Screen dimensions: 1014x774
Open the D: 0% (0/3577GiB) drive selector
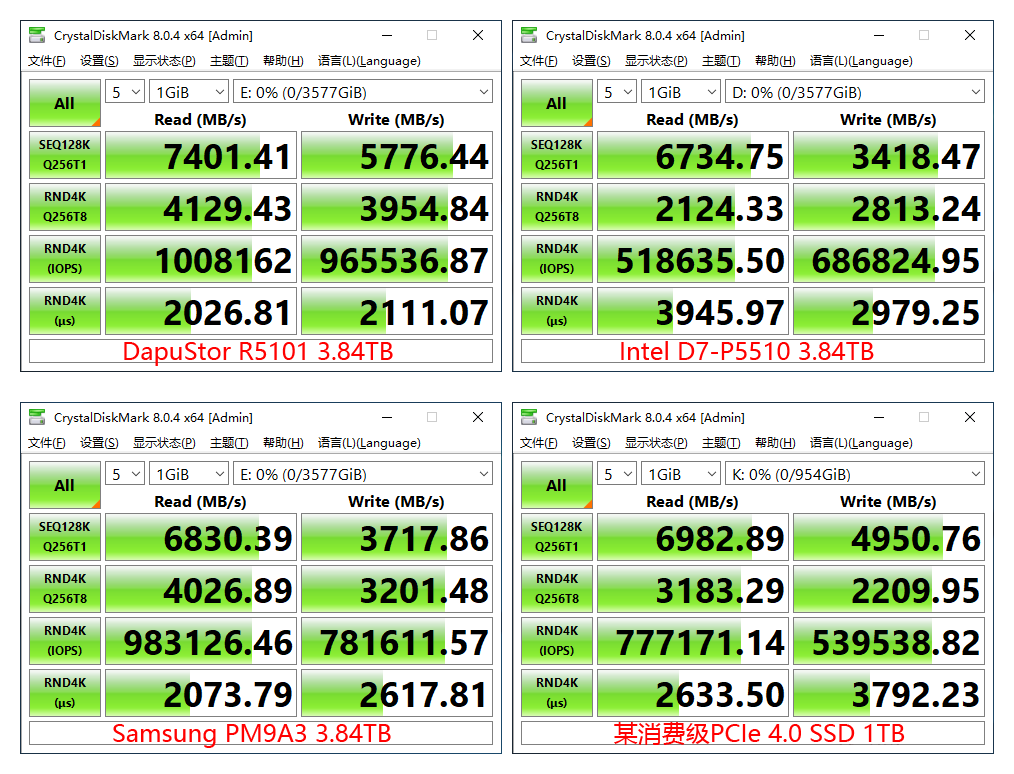[x=855, y=92]
